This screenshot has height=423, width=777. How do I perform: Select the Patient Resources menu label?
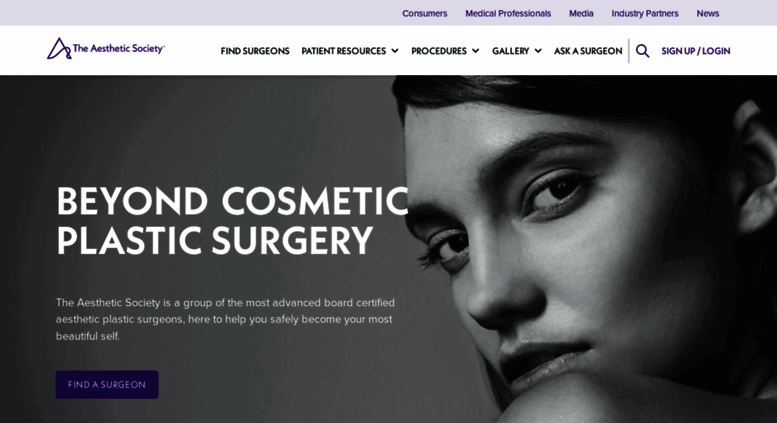click(x=343, y=51)
